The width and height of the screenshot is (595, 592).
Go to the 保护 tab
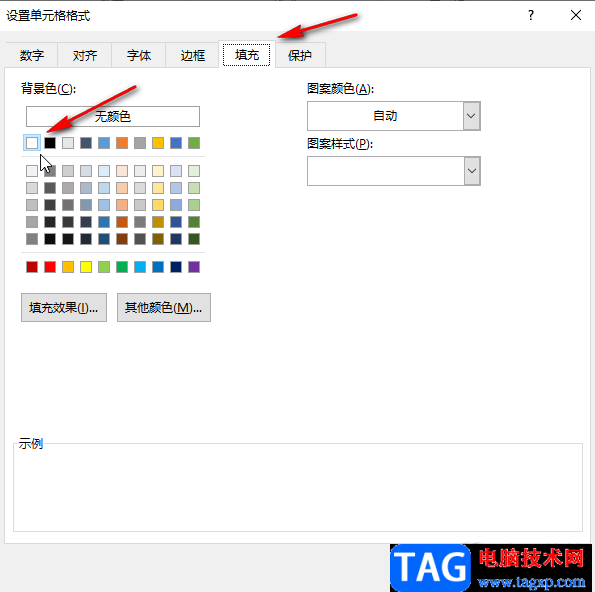[x=300, y=55]
